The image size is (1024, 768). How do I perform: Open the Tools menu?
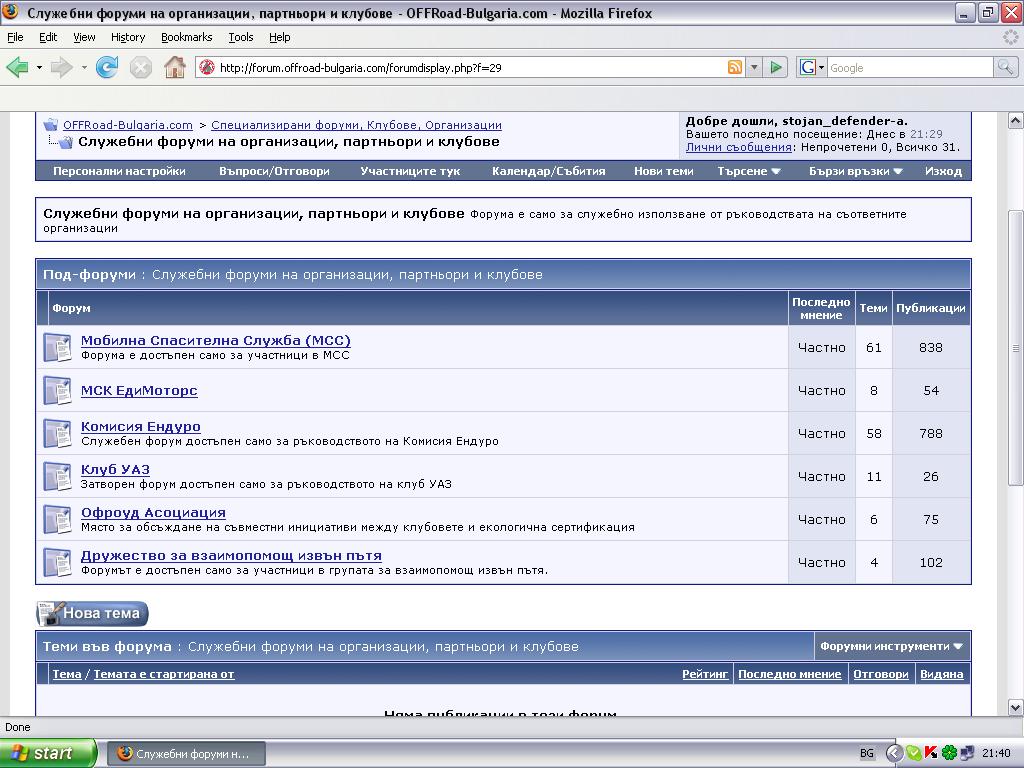pyautogui.click(x=241, y=37)
